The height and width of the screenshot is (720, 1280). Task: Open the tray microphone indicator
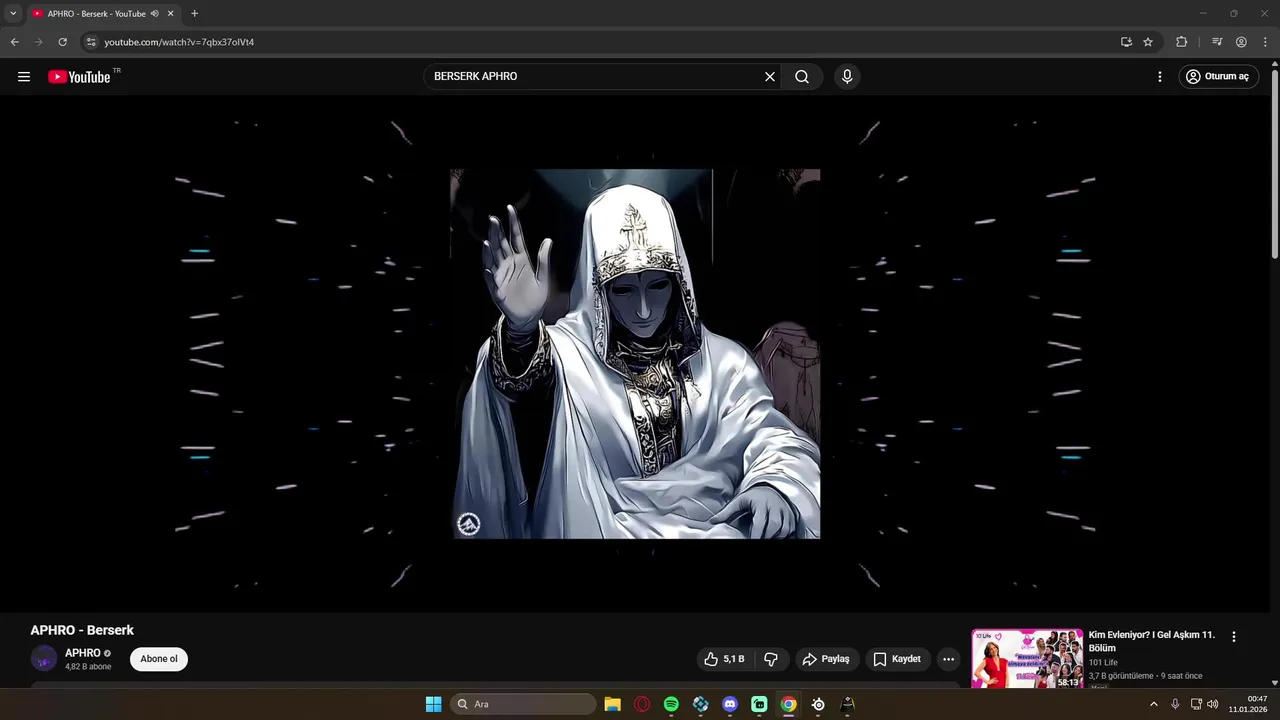tap(1175, 704)
